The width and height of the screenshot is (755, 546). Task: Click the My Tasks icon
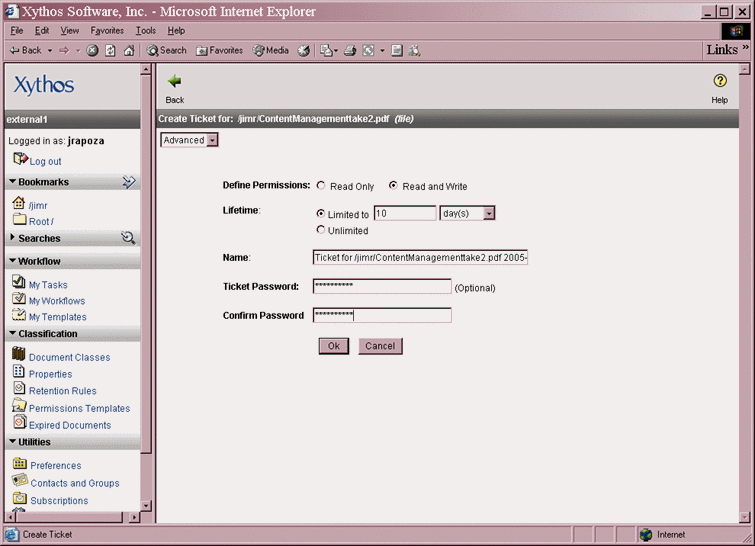pyautogui.click(x=19, y=281)
